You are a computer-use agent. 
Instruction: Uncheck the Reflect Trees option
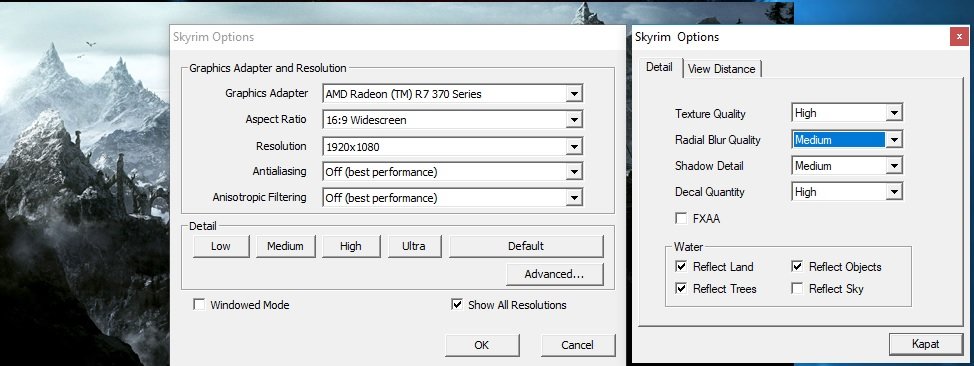coord(681,289)
